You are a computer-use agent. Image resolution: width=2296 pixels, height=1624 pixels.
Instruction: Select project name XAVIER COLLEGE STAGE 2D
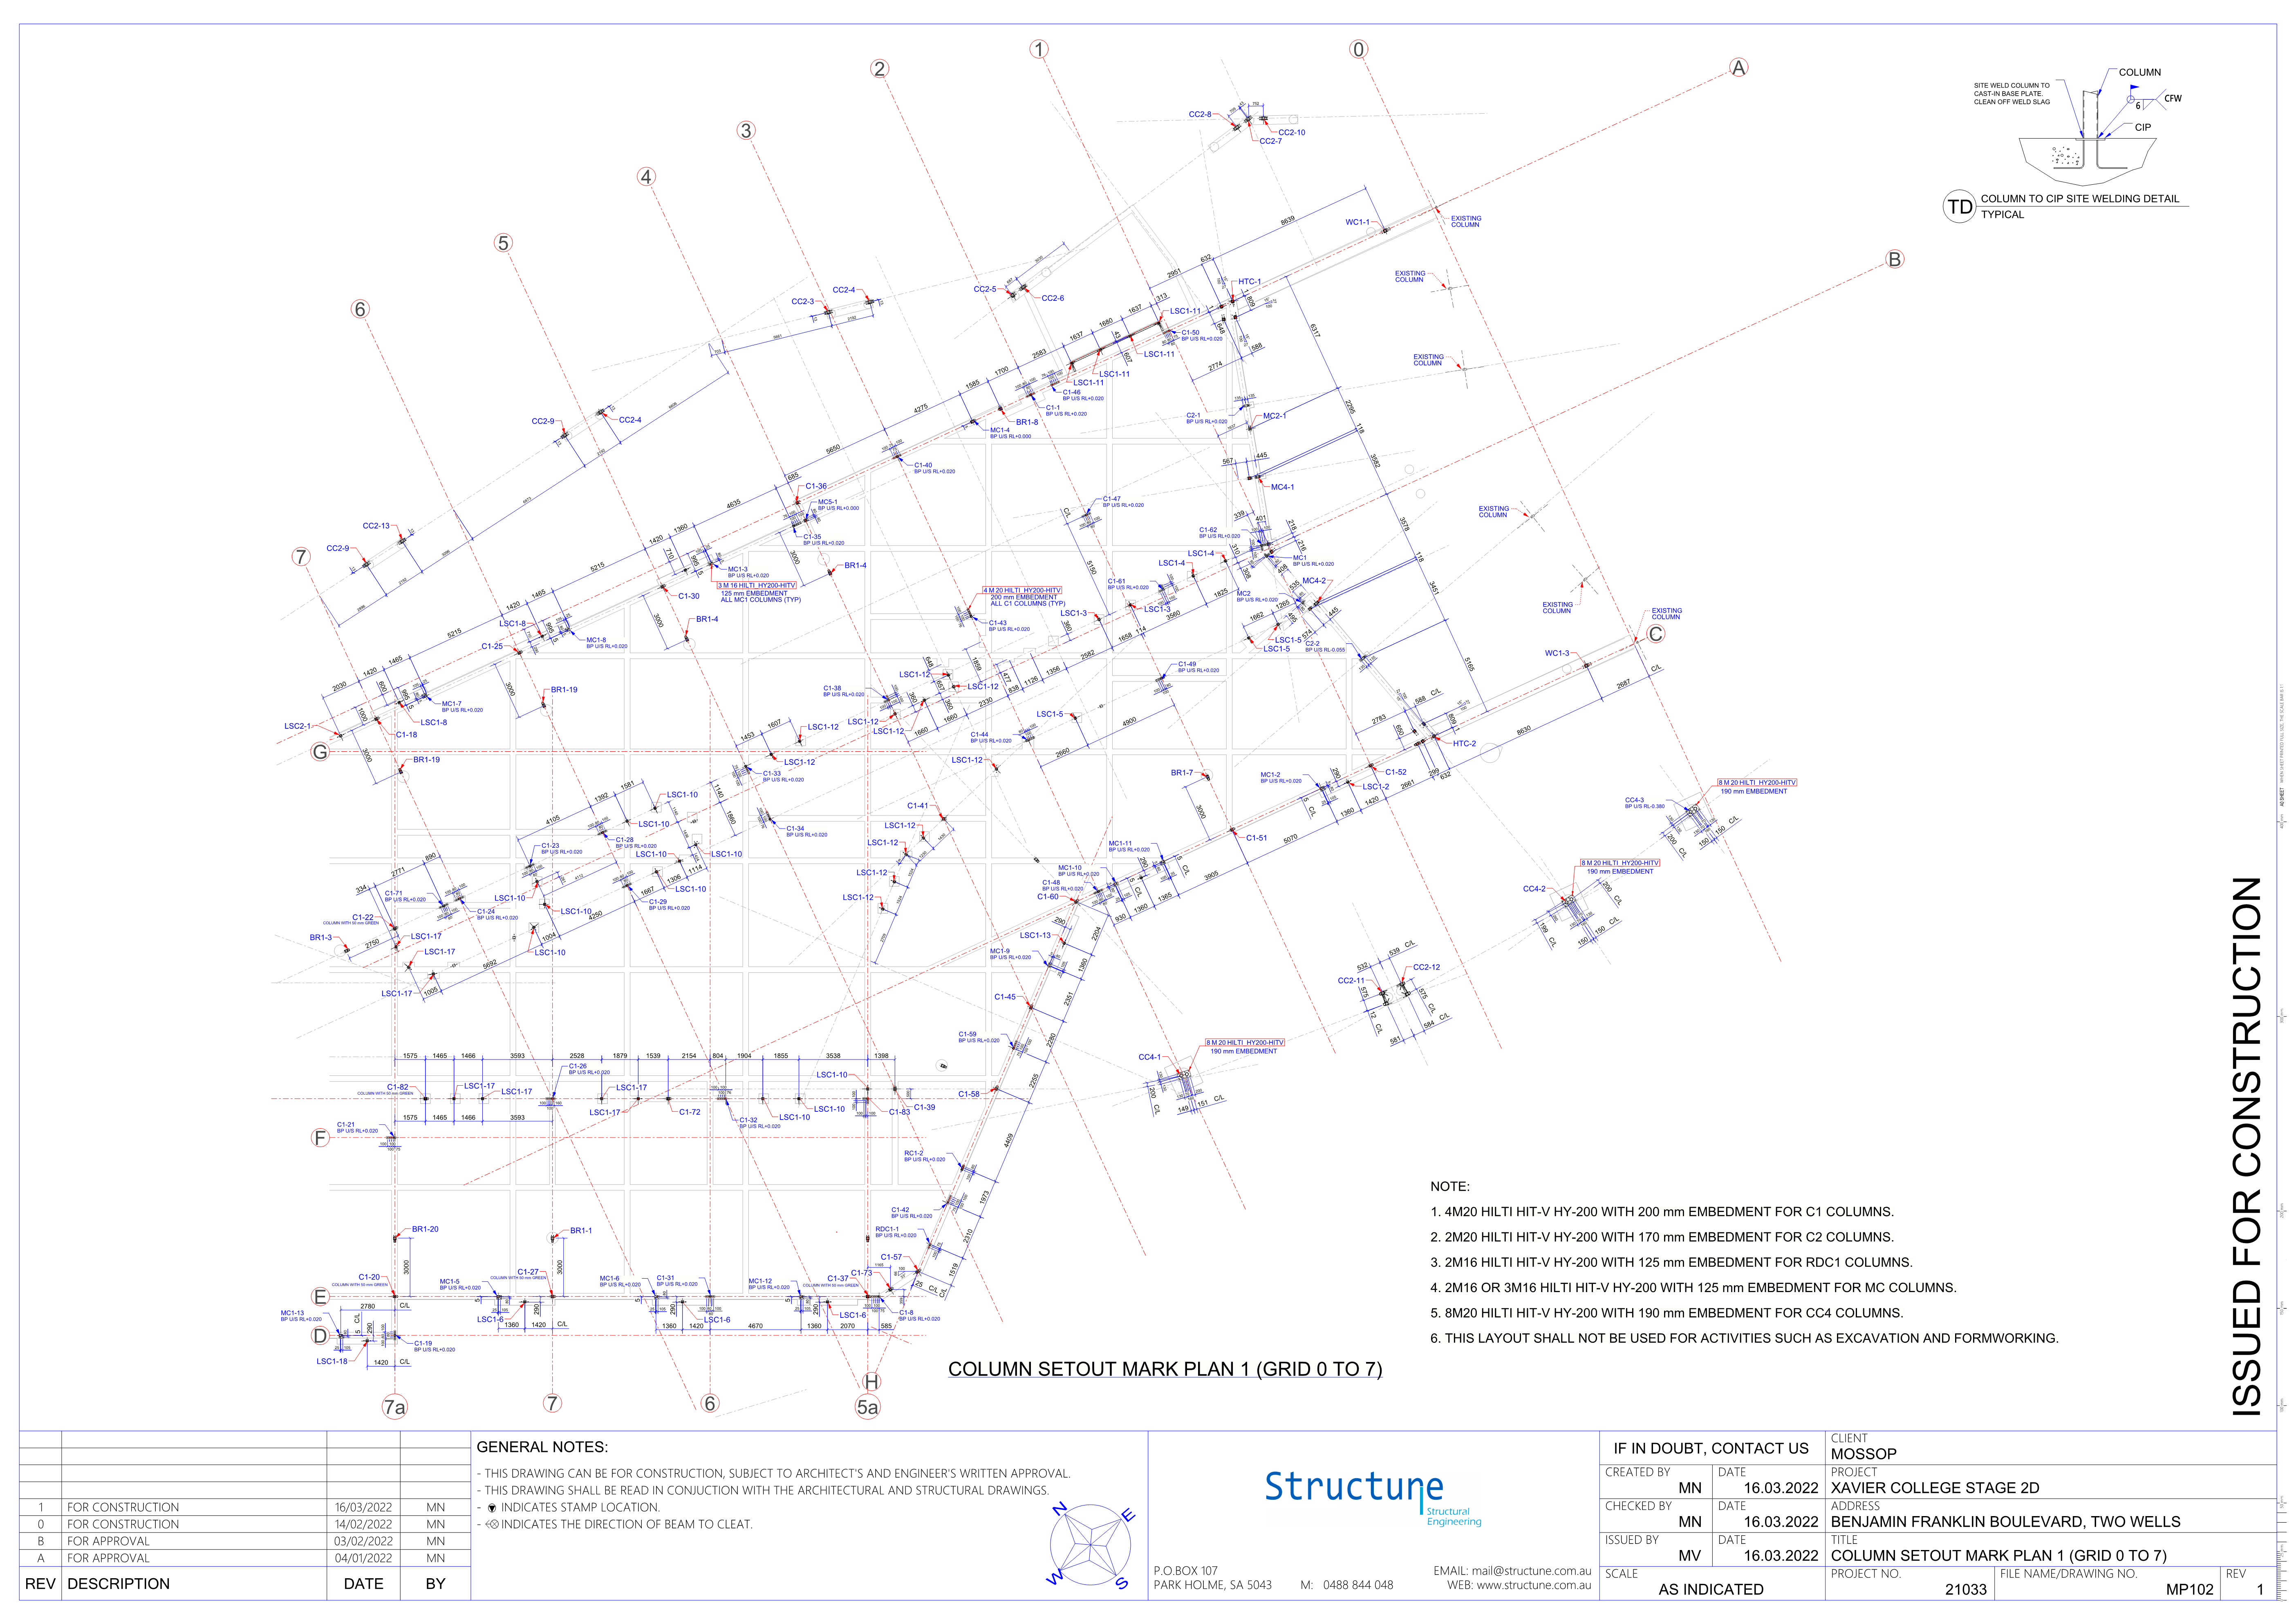tap(1935, 1488)
